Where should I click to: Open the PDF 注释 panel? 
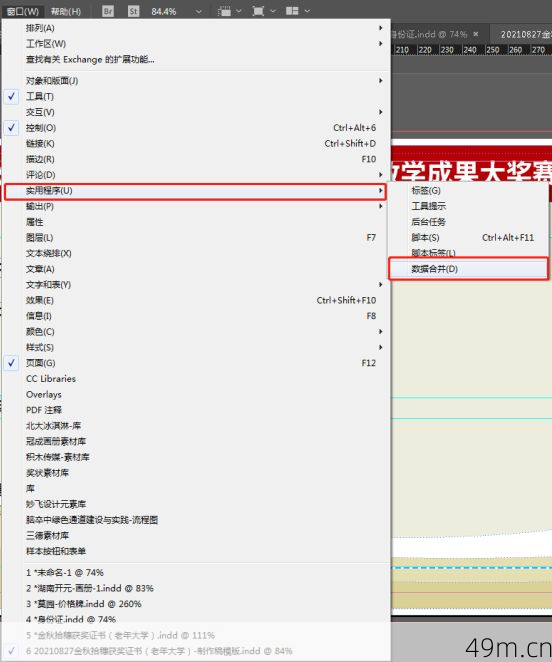(196, 410)
